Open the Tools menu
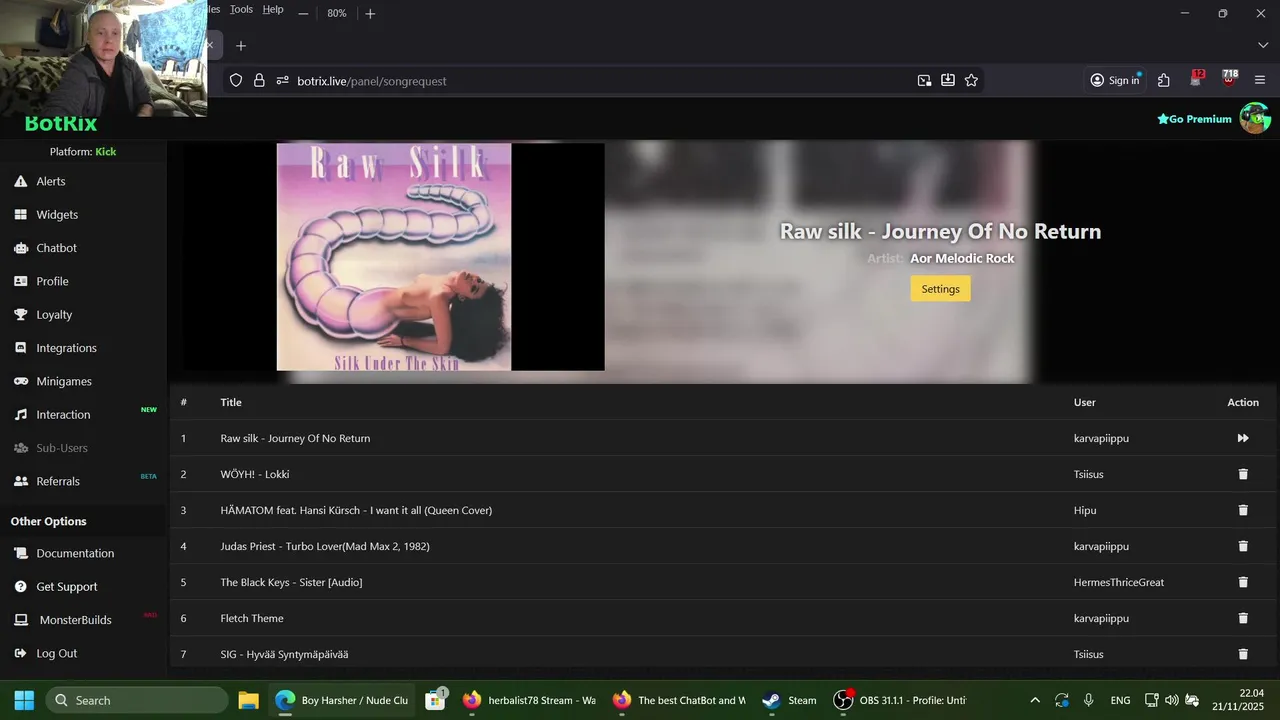 tap(241, 9)
